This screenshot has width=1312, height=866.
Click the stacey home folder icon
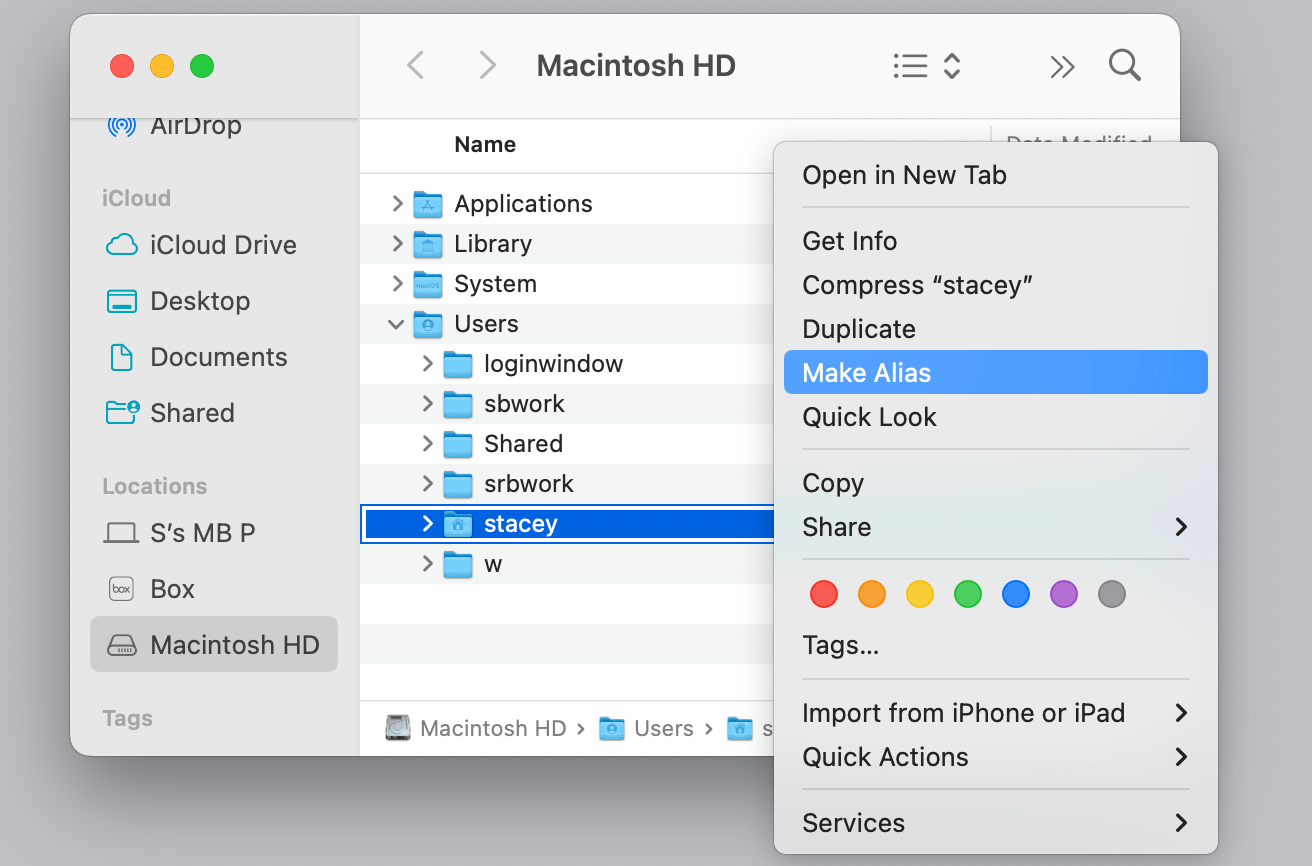point(458,524)
